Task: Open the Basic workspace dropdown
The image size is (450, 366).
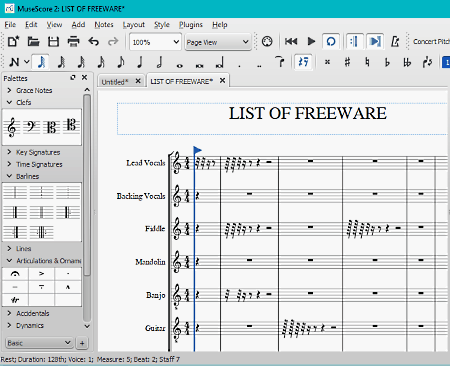Action: (39, 343)
